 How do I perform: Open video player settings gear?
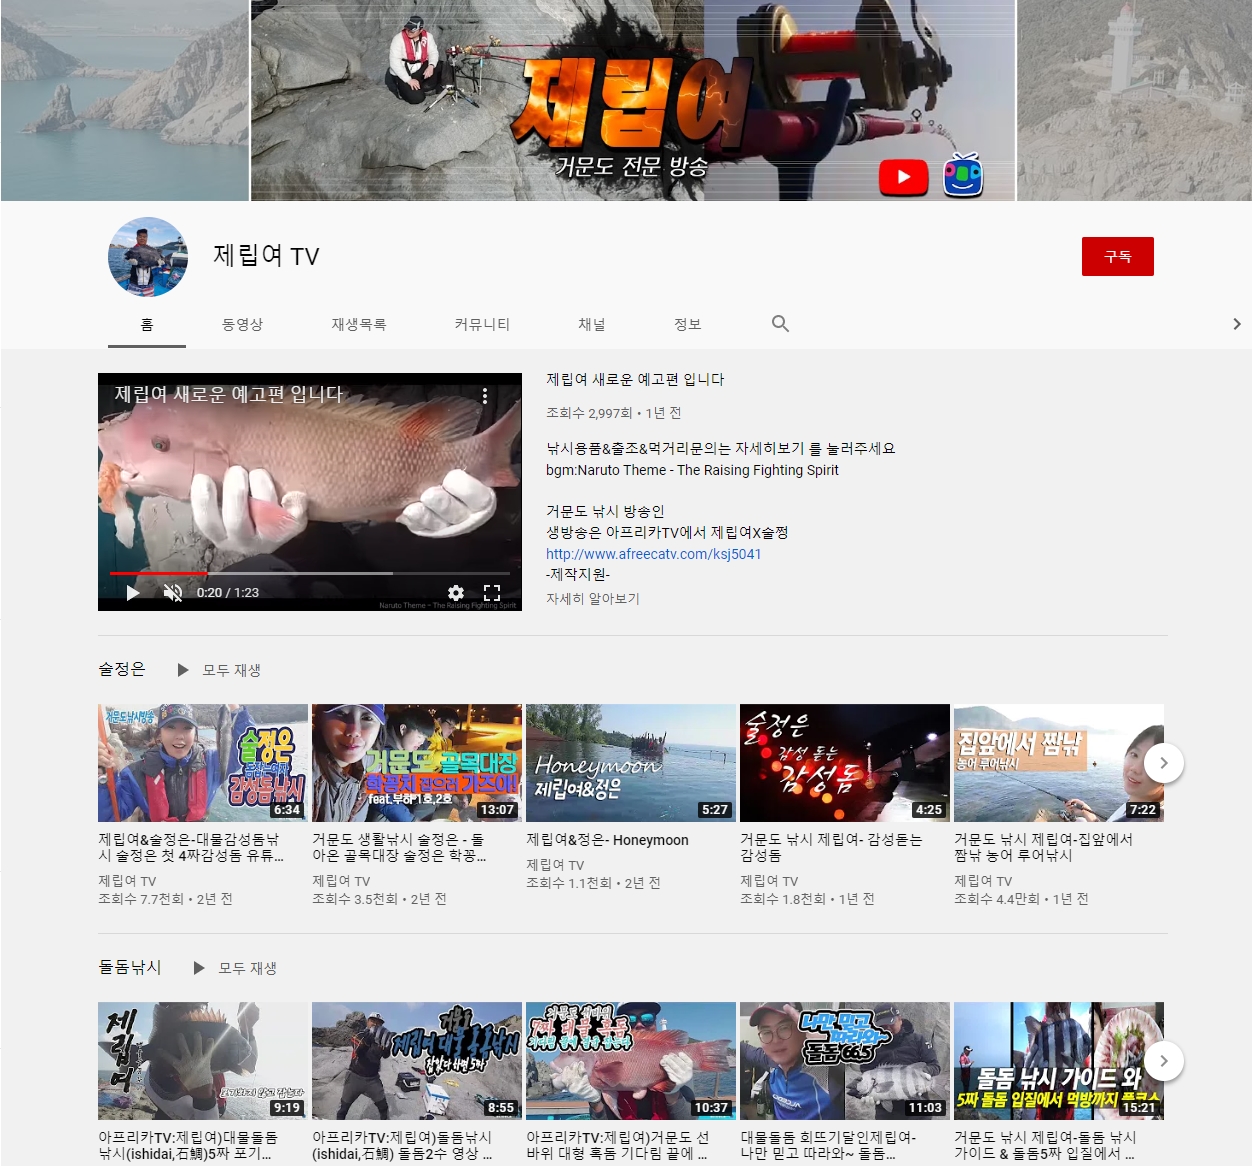455,592
